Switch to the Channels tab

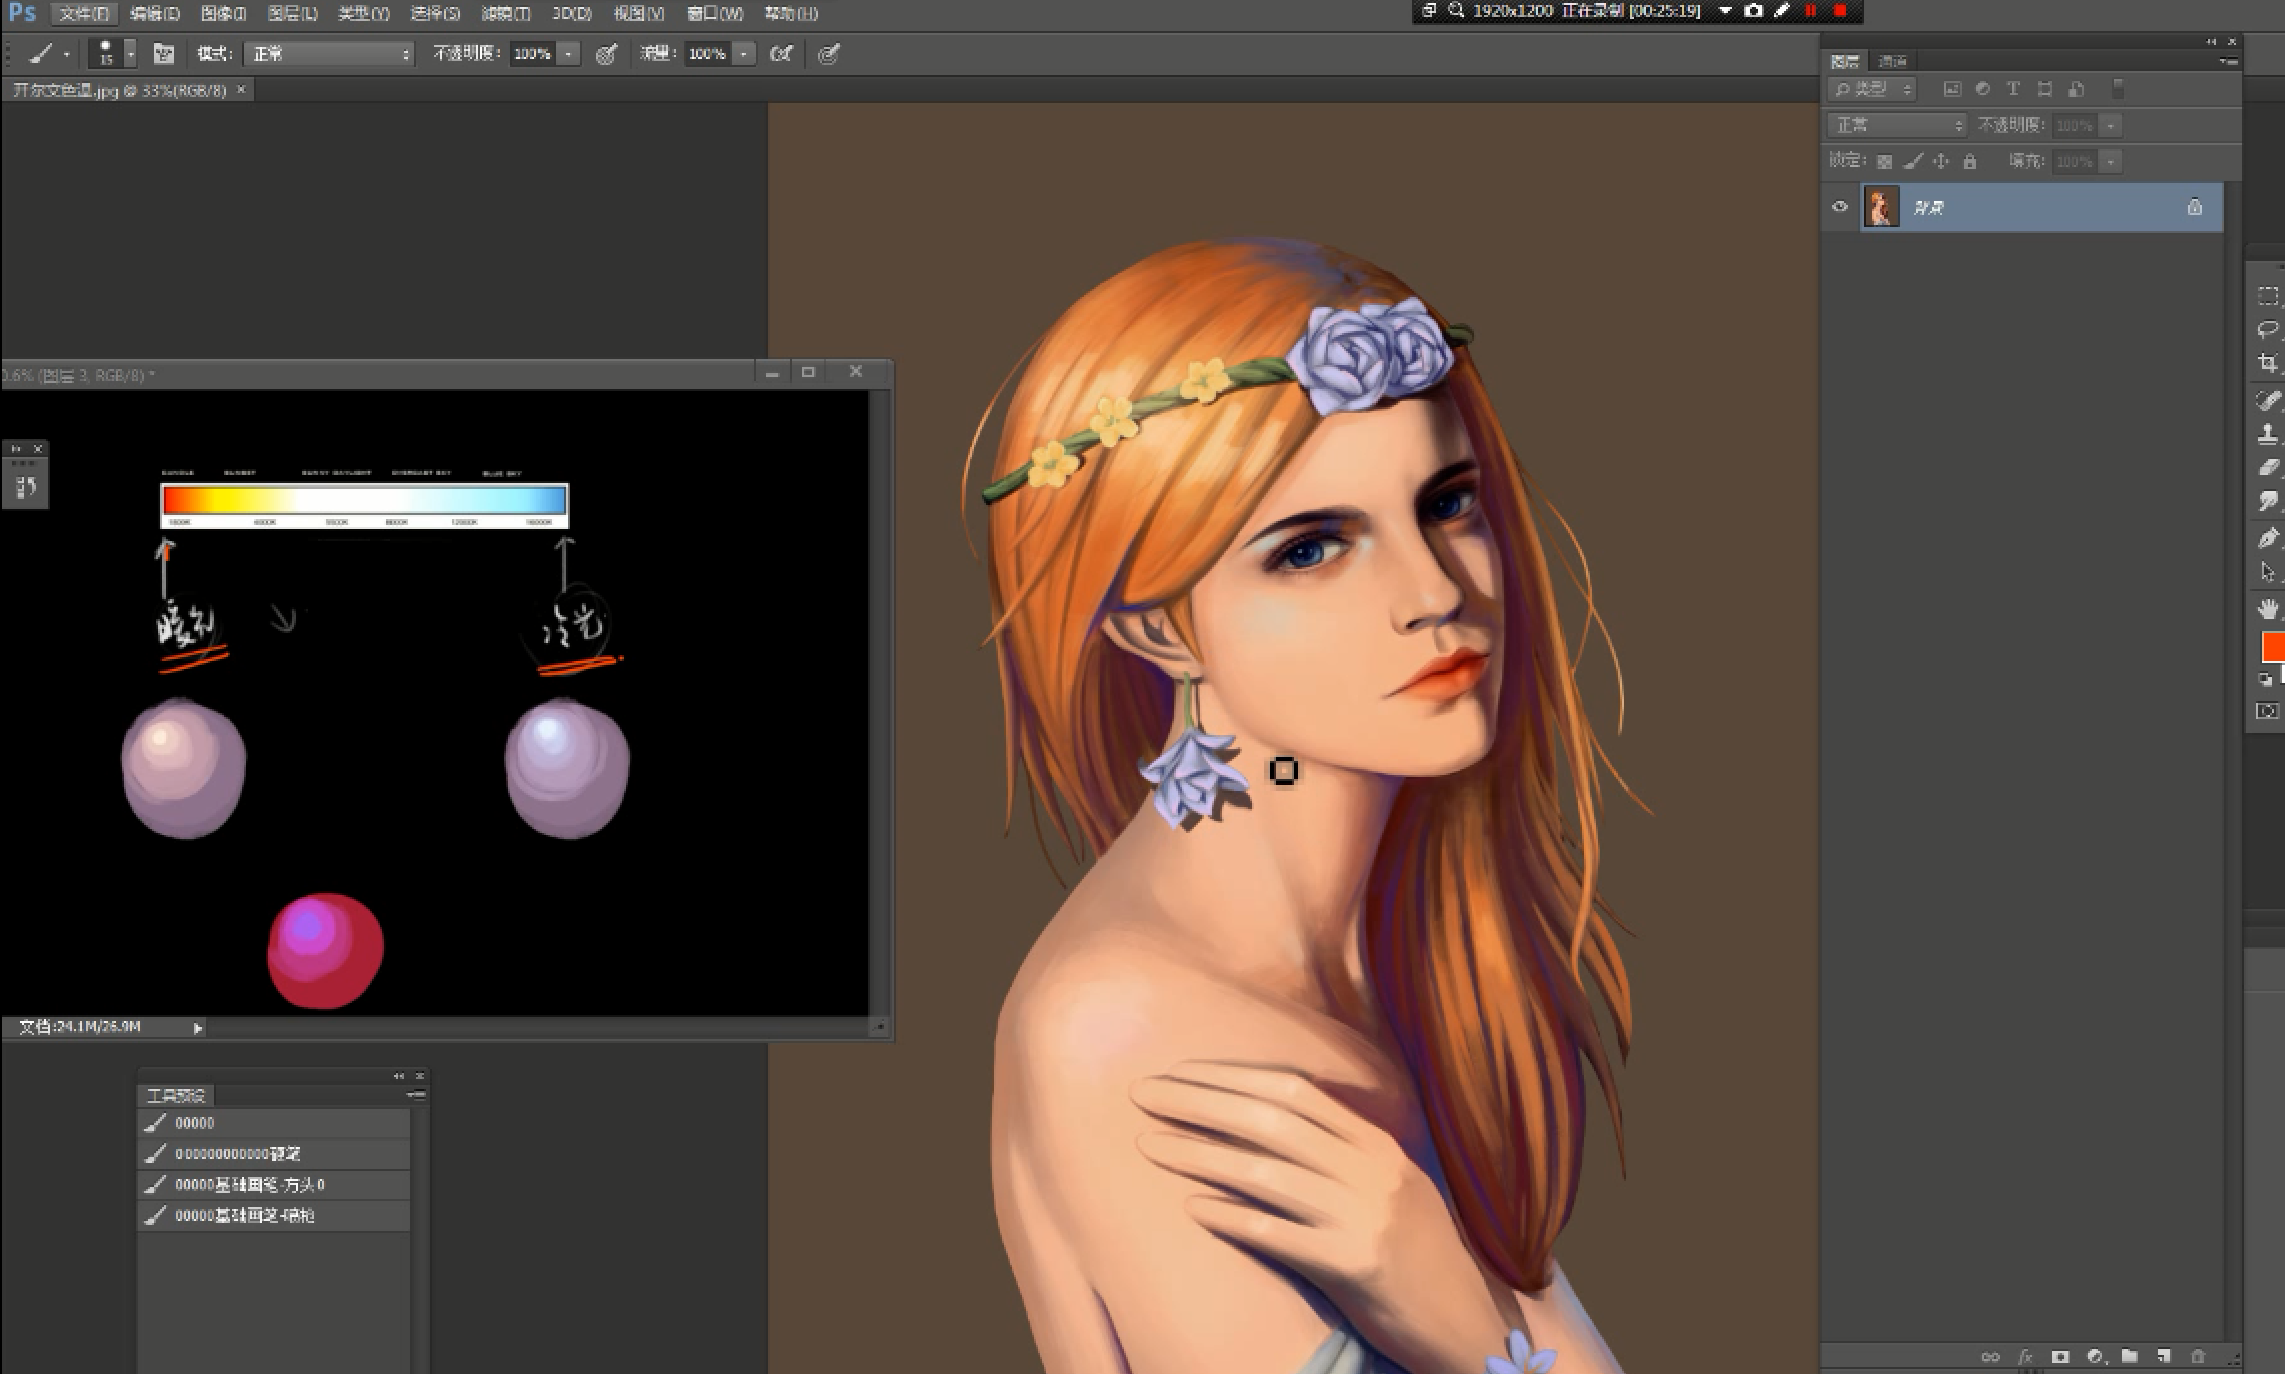coord(1892,61)
